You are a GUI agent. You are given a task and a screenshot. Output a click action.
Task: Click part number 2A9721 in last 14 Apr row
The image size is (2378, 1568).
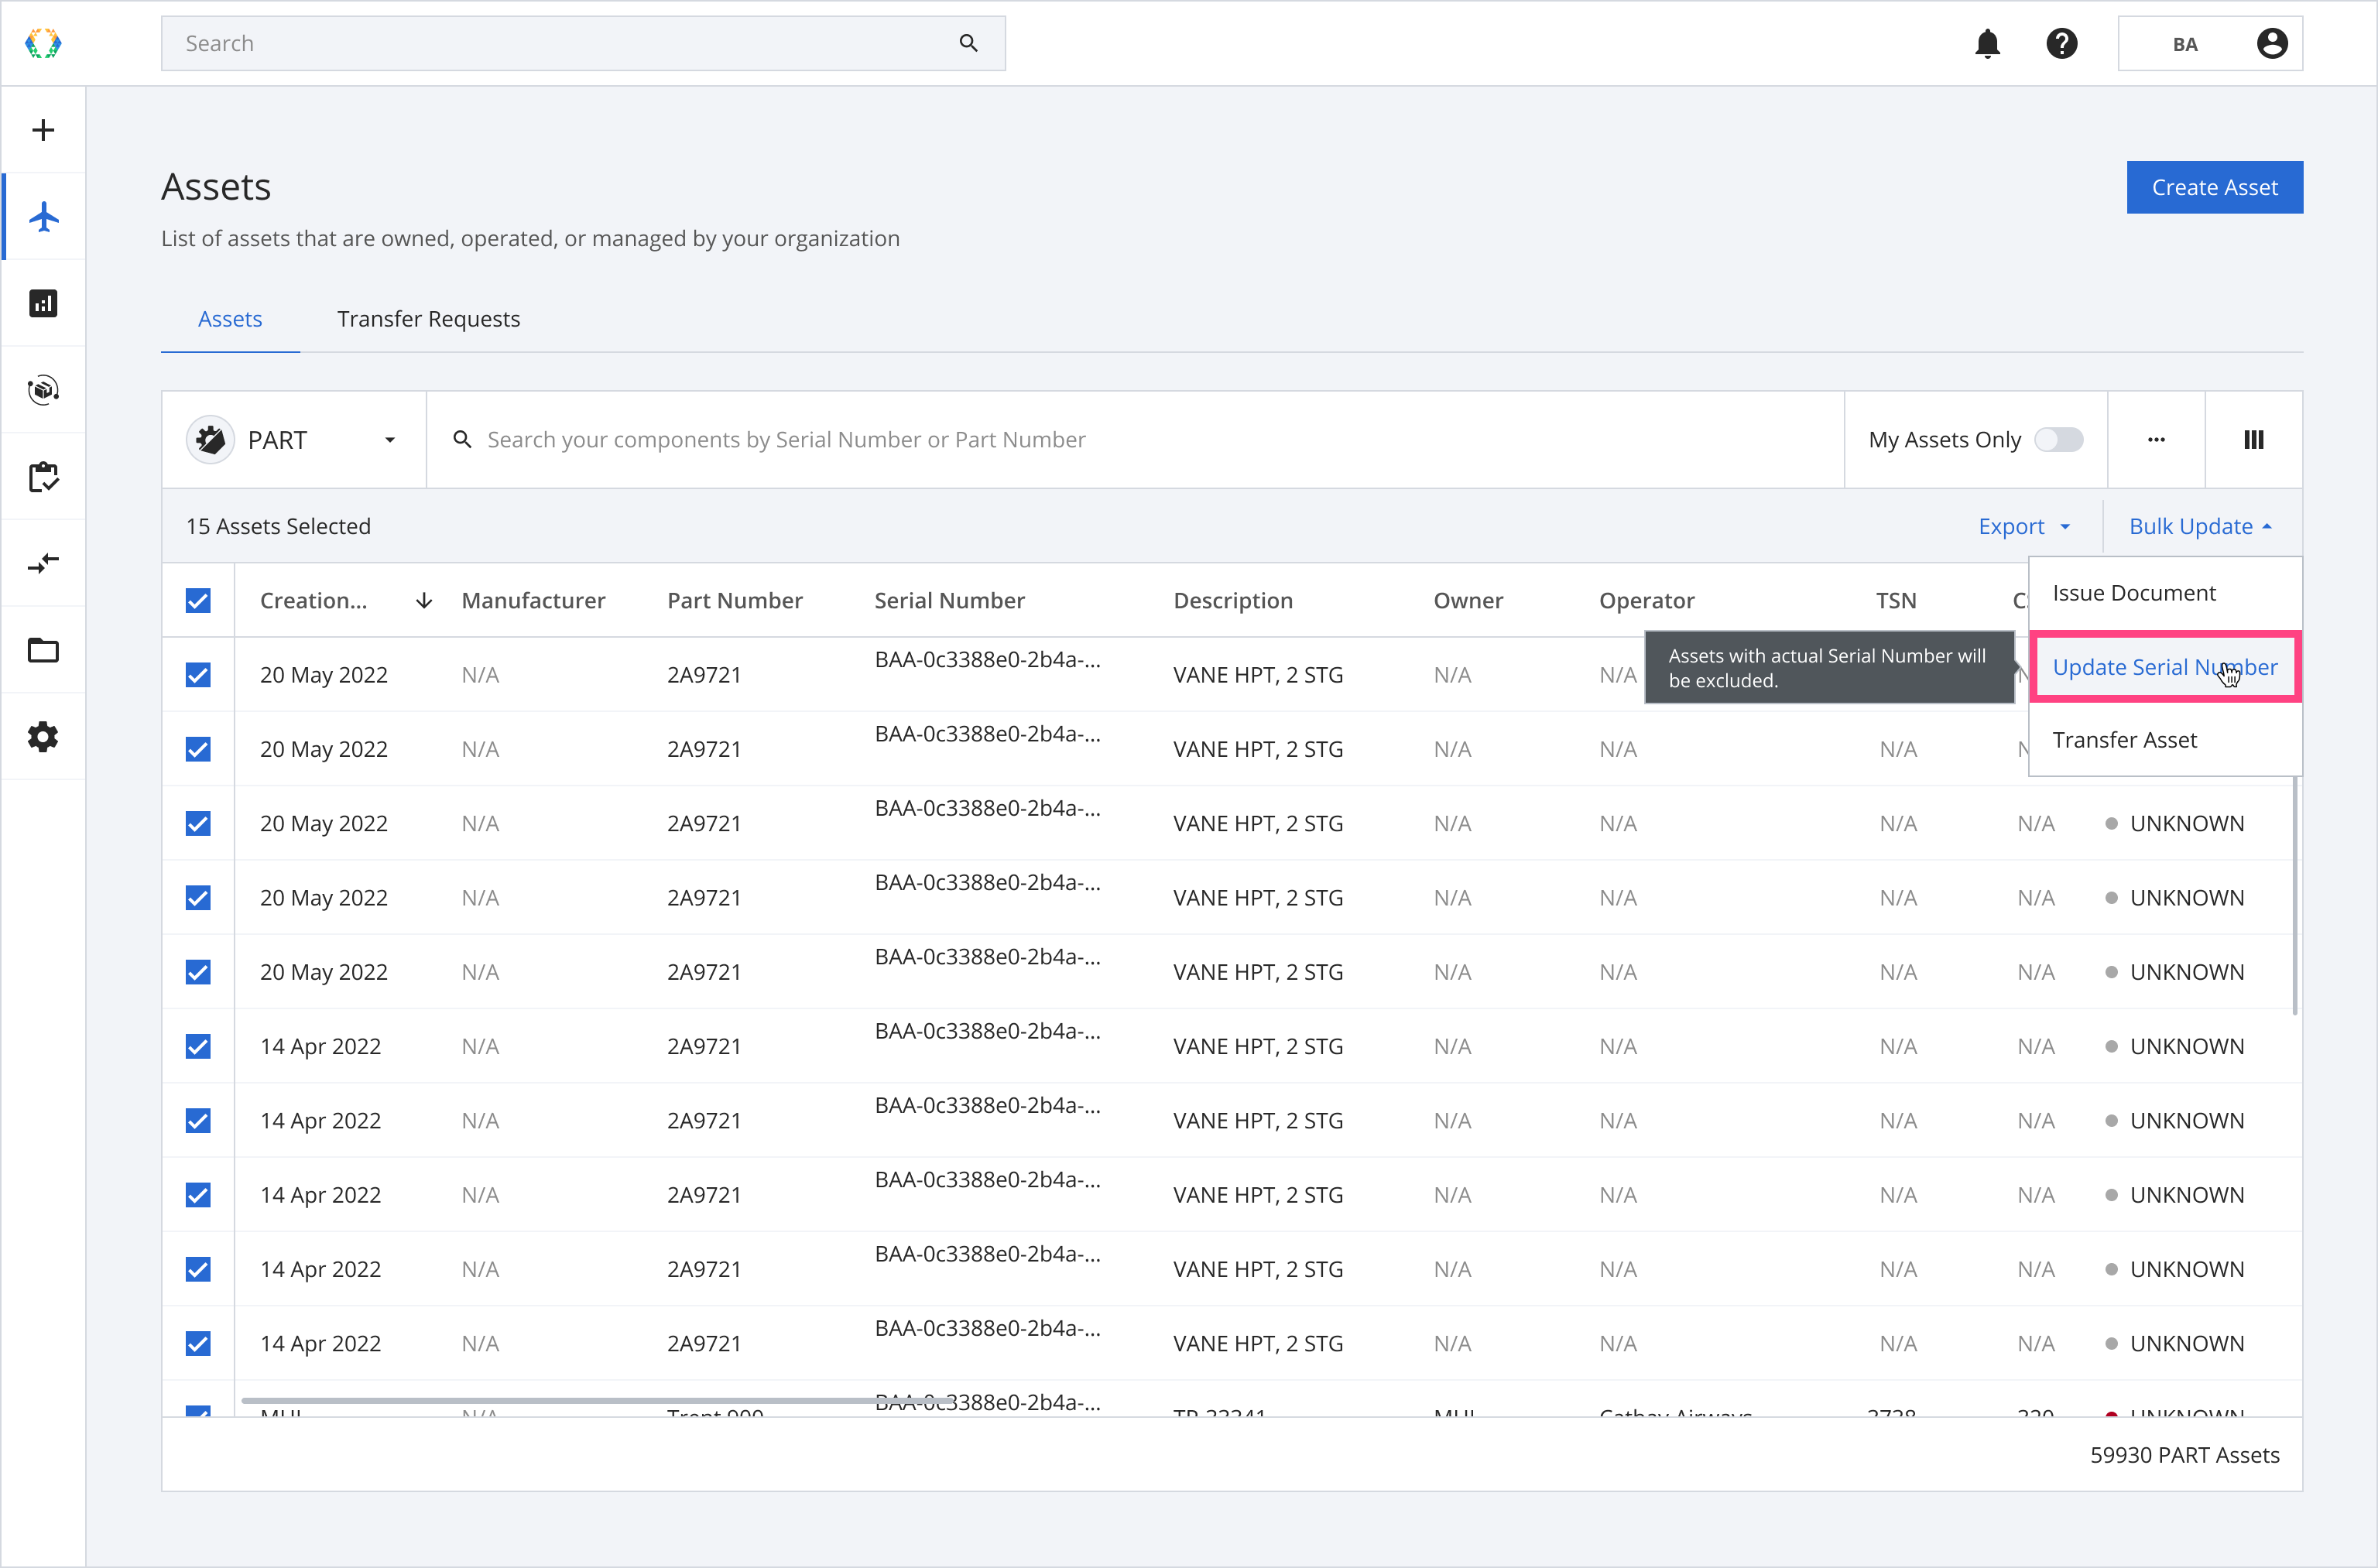point(704,1343)
